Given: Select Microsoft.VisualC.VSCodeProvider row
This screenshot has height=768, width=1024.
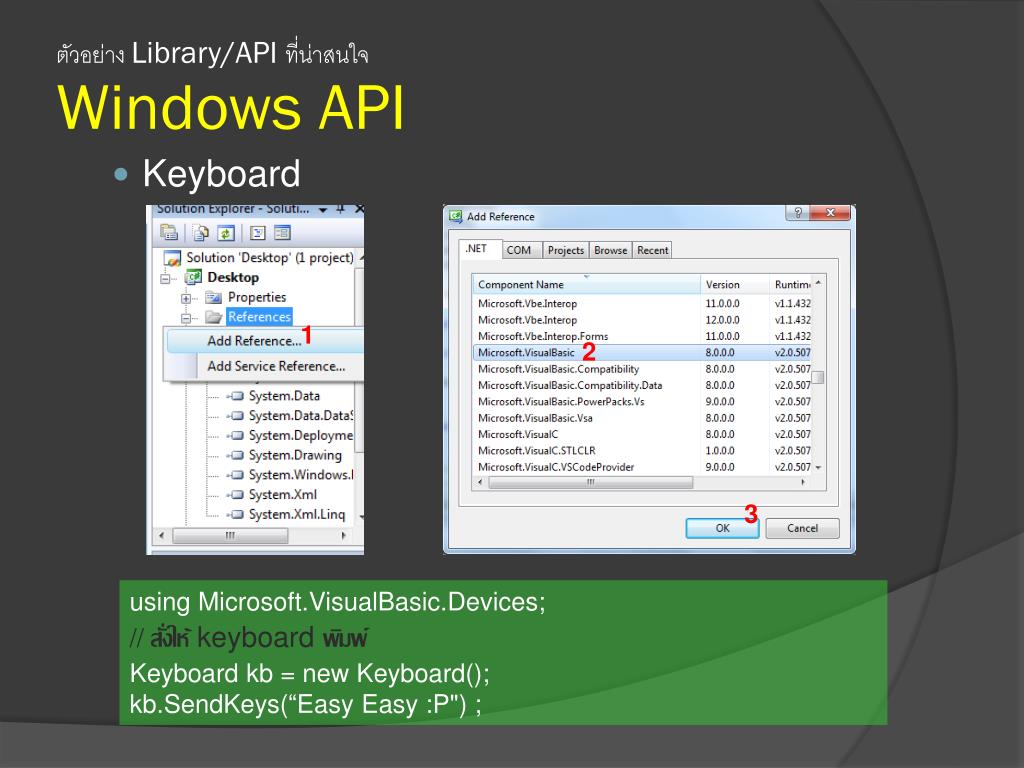Looking at the screenshot, I should pos(642,467).
